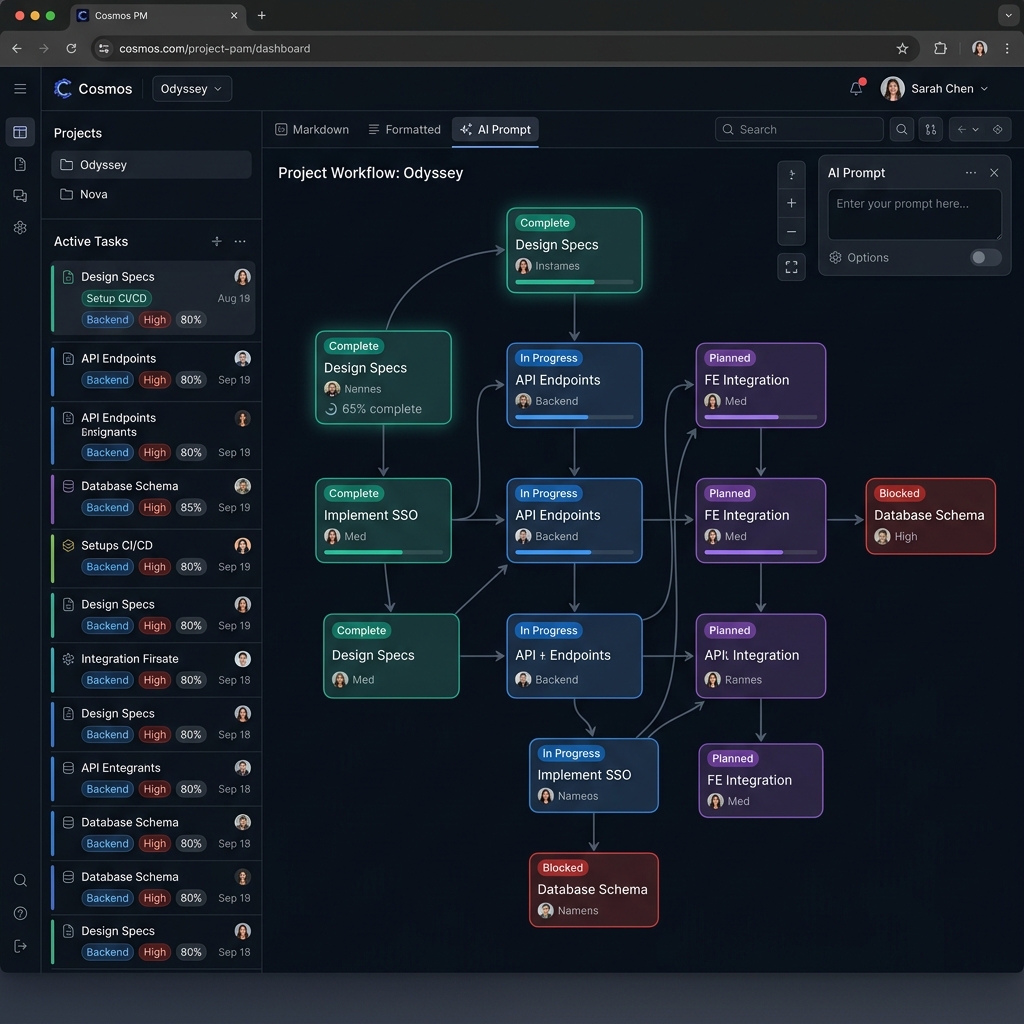Zoom in using the plus control on canvas
This screenshot has width=1024, height=1024.
coord(791,203)
